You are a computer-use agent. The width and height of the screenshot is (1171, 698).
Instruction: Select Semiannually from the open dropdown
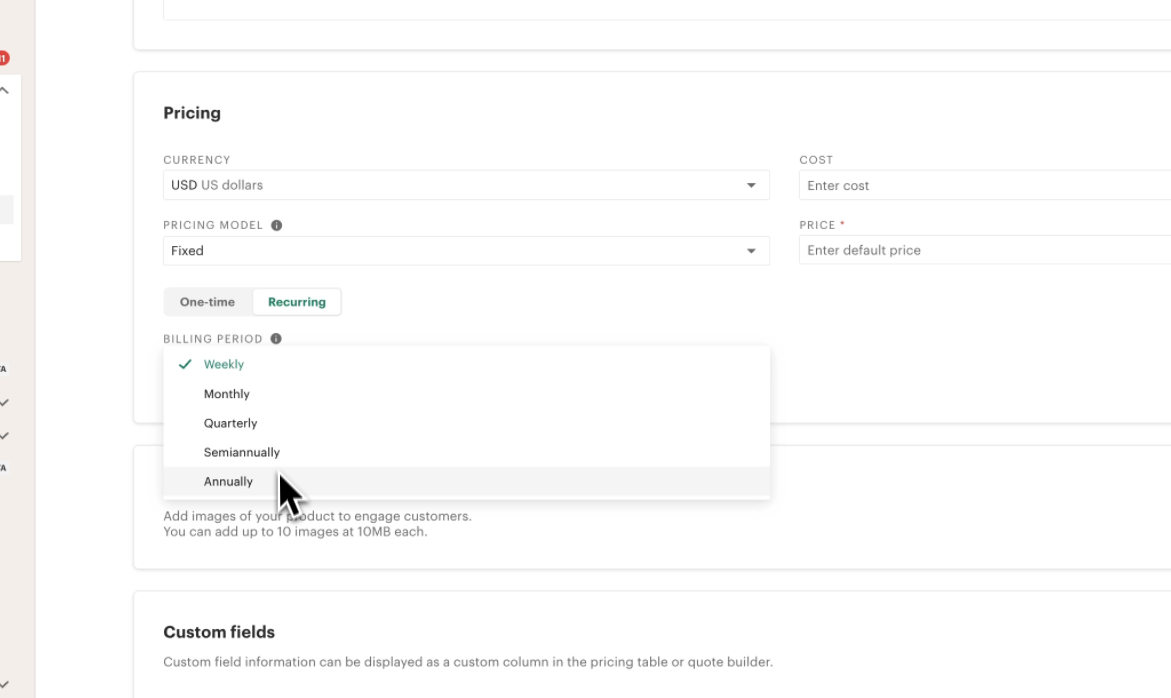pyautogui.click(x=241, y=452)
